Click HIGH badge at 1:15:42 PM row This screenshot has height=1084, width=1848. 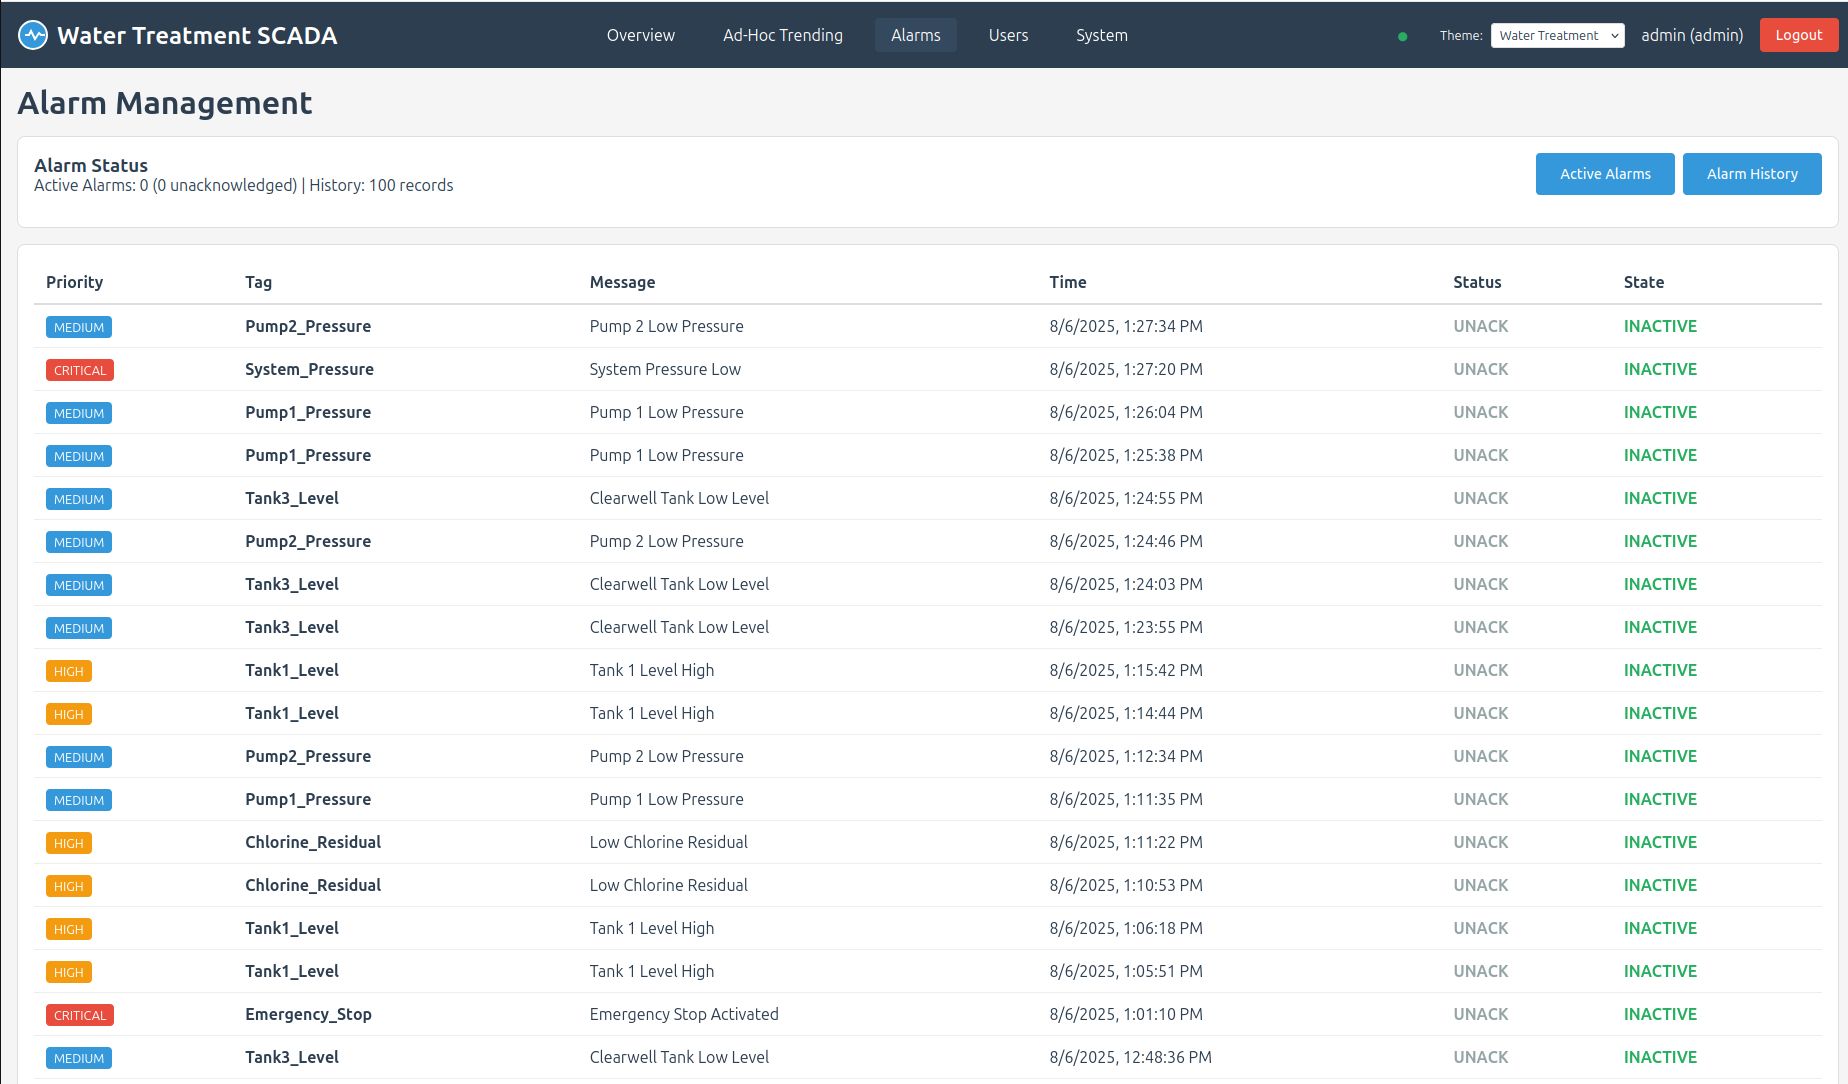[69, 671]
